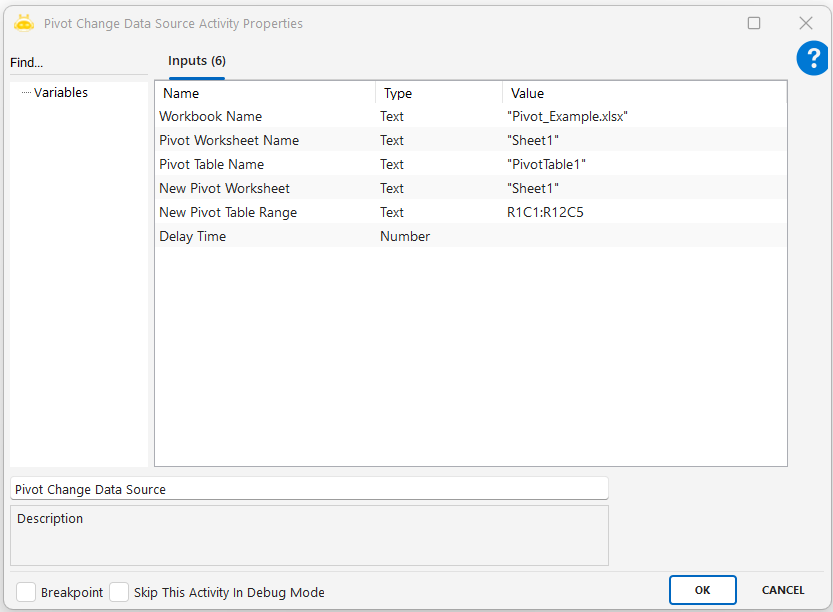Click the blue help question mark icon
This screenshot has height=612, width=833.
click(812, 59)
